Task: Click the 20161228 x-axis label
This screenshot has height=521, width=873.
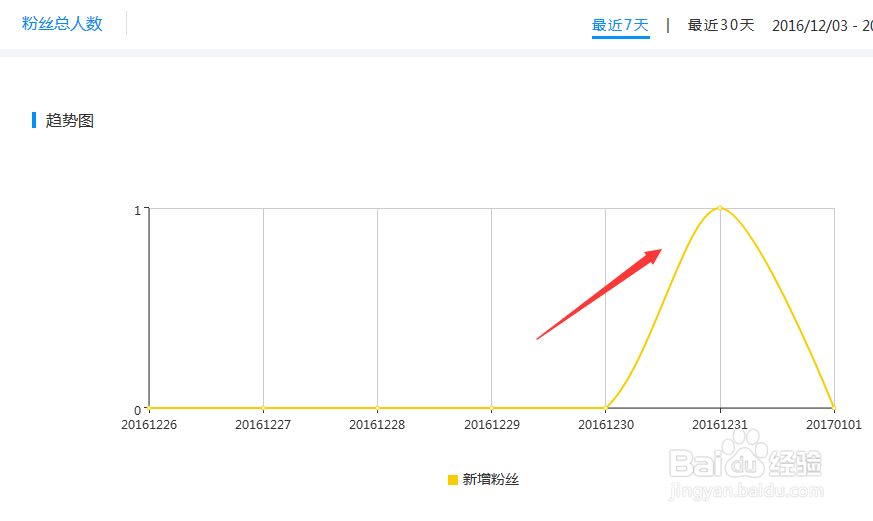Action: pyautogui.click(x=378, y=425)
